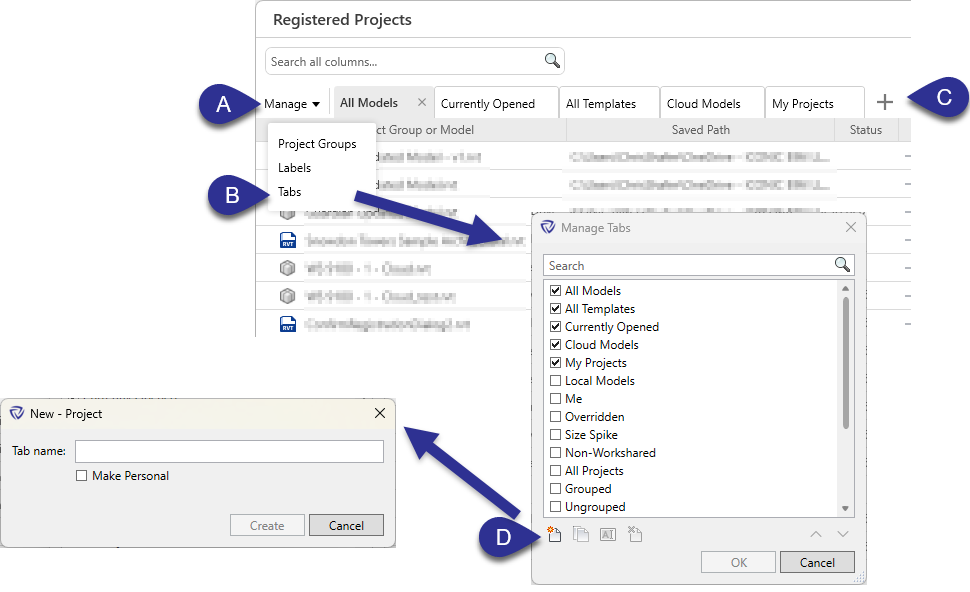Create a new tab using the new tab icon
Screen dimensions: 970x592
click(x=555, y=534)
